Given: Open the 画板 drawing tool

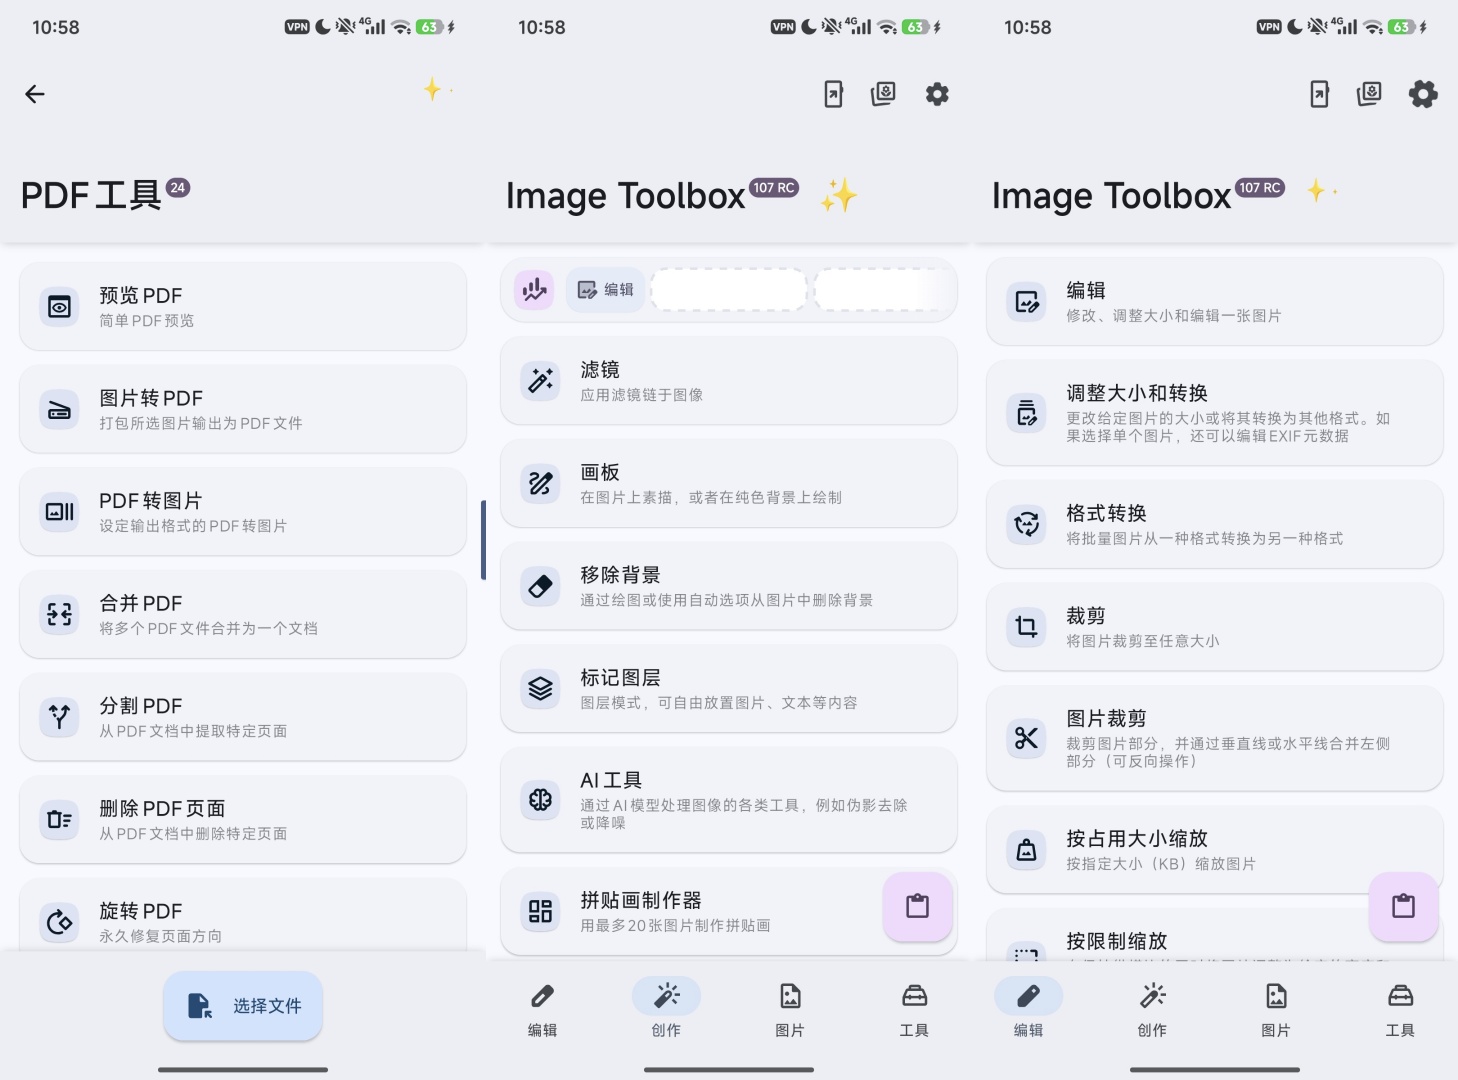Looking at the screenshot, I should pos(729,484).
